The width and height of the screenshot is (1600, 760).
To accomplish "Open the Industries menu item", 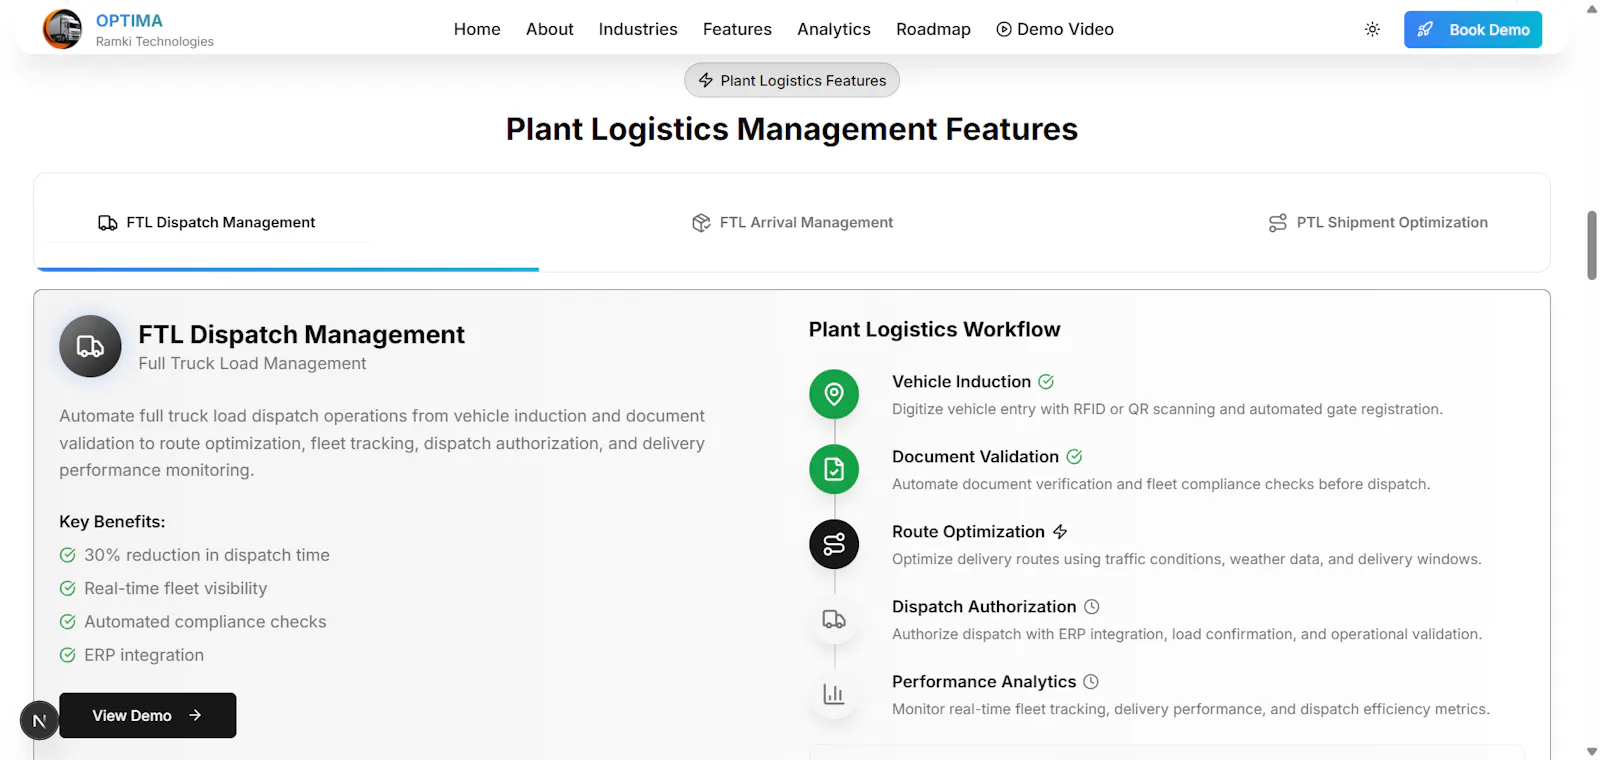I will 638,29.
